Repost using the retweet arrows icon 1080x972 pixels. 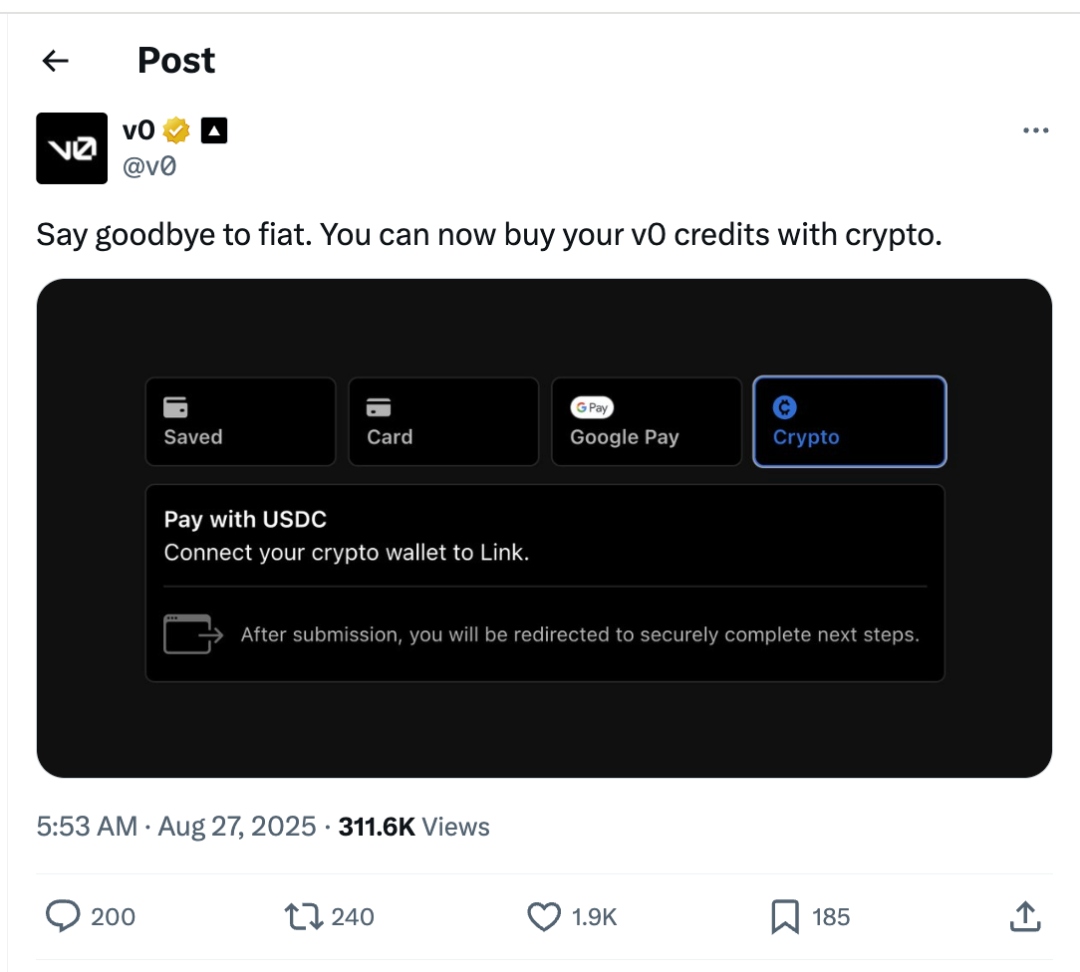coord(301,916)
